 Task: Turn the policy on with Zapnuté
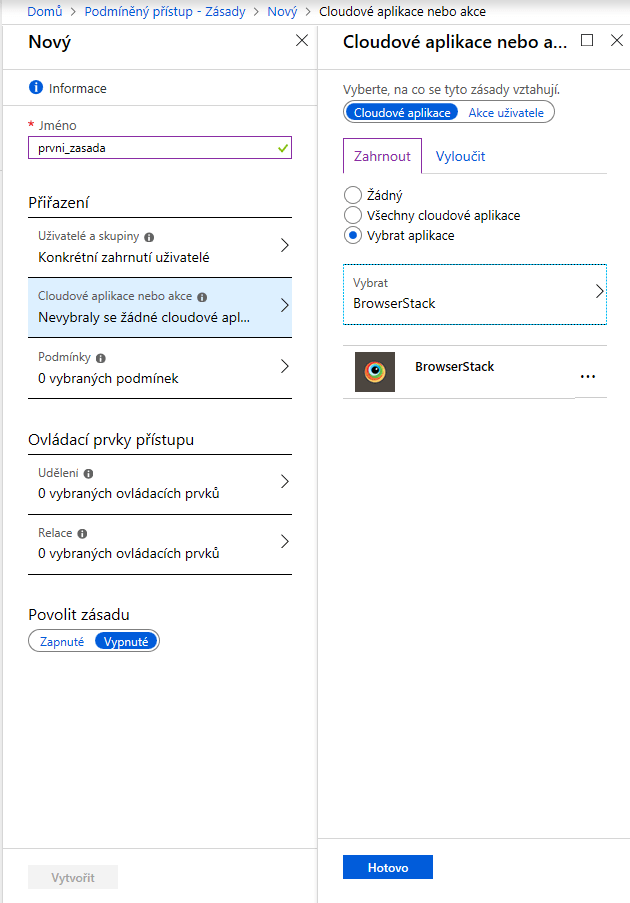click(62, 642)
